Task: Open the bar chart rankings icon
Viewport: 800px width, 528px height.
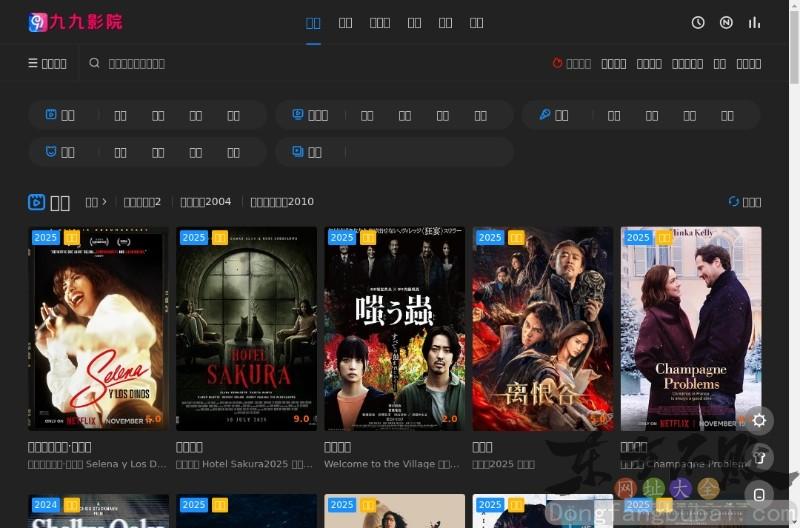Action: (754, 22)
